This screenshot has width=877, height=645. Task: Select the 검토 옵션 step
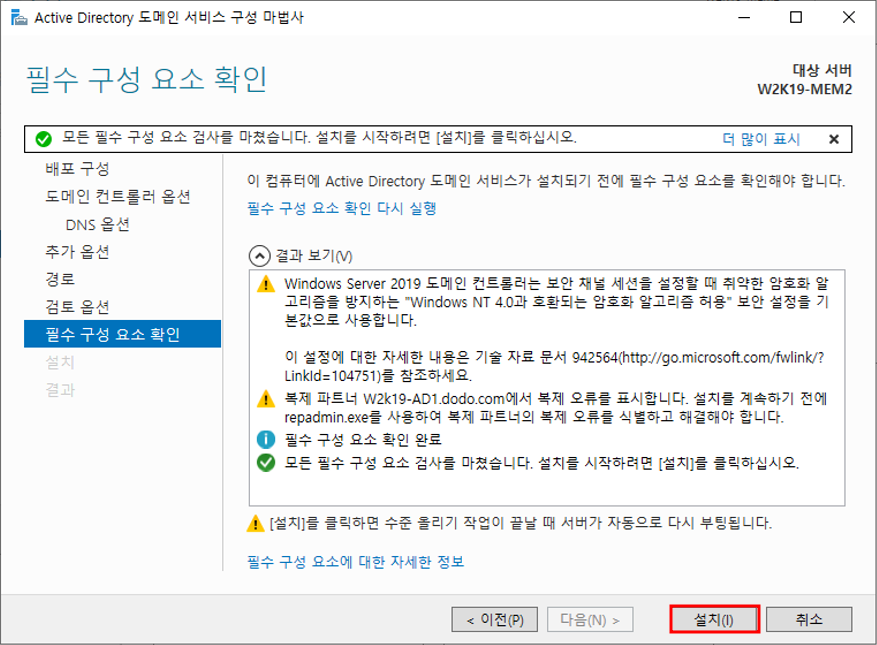[77, 307]
